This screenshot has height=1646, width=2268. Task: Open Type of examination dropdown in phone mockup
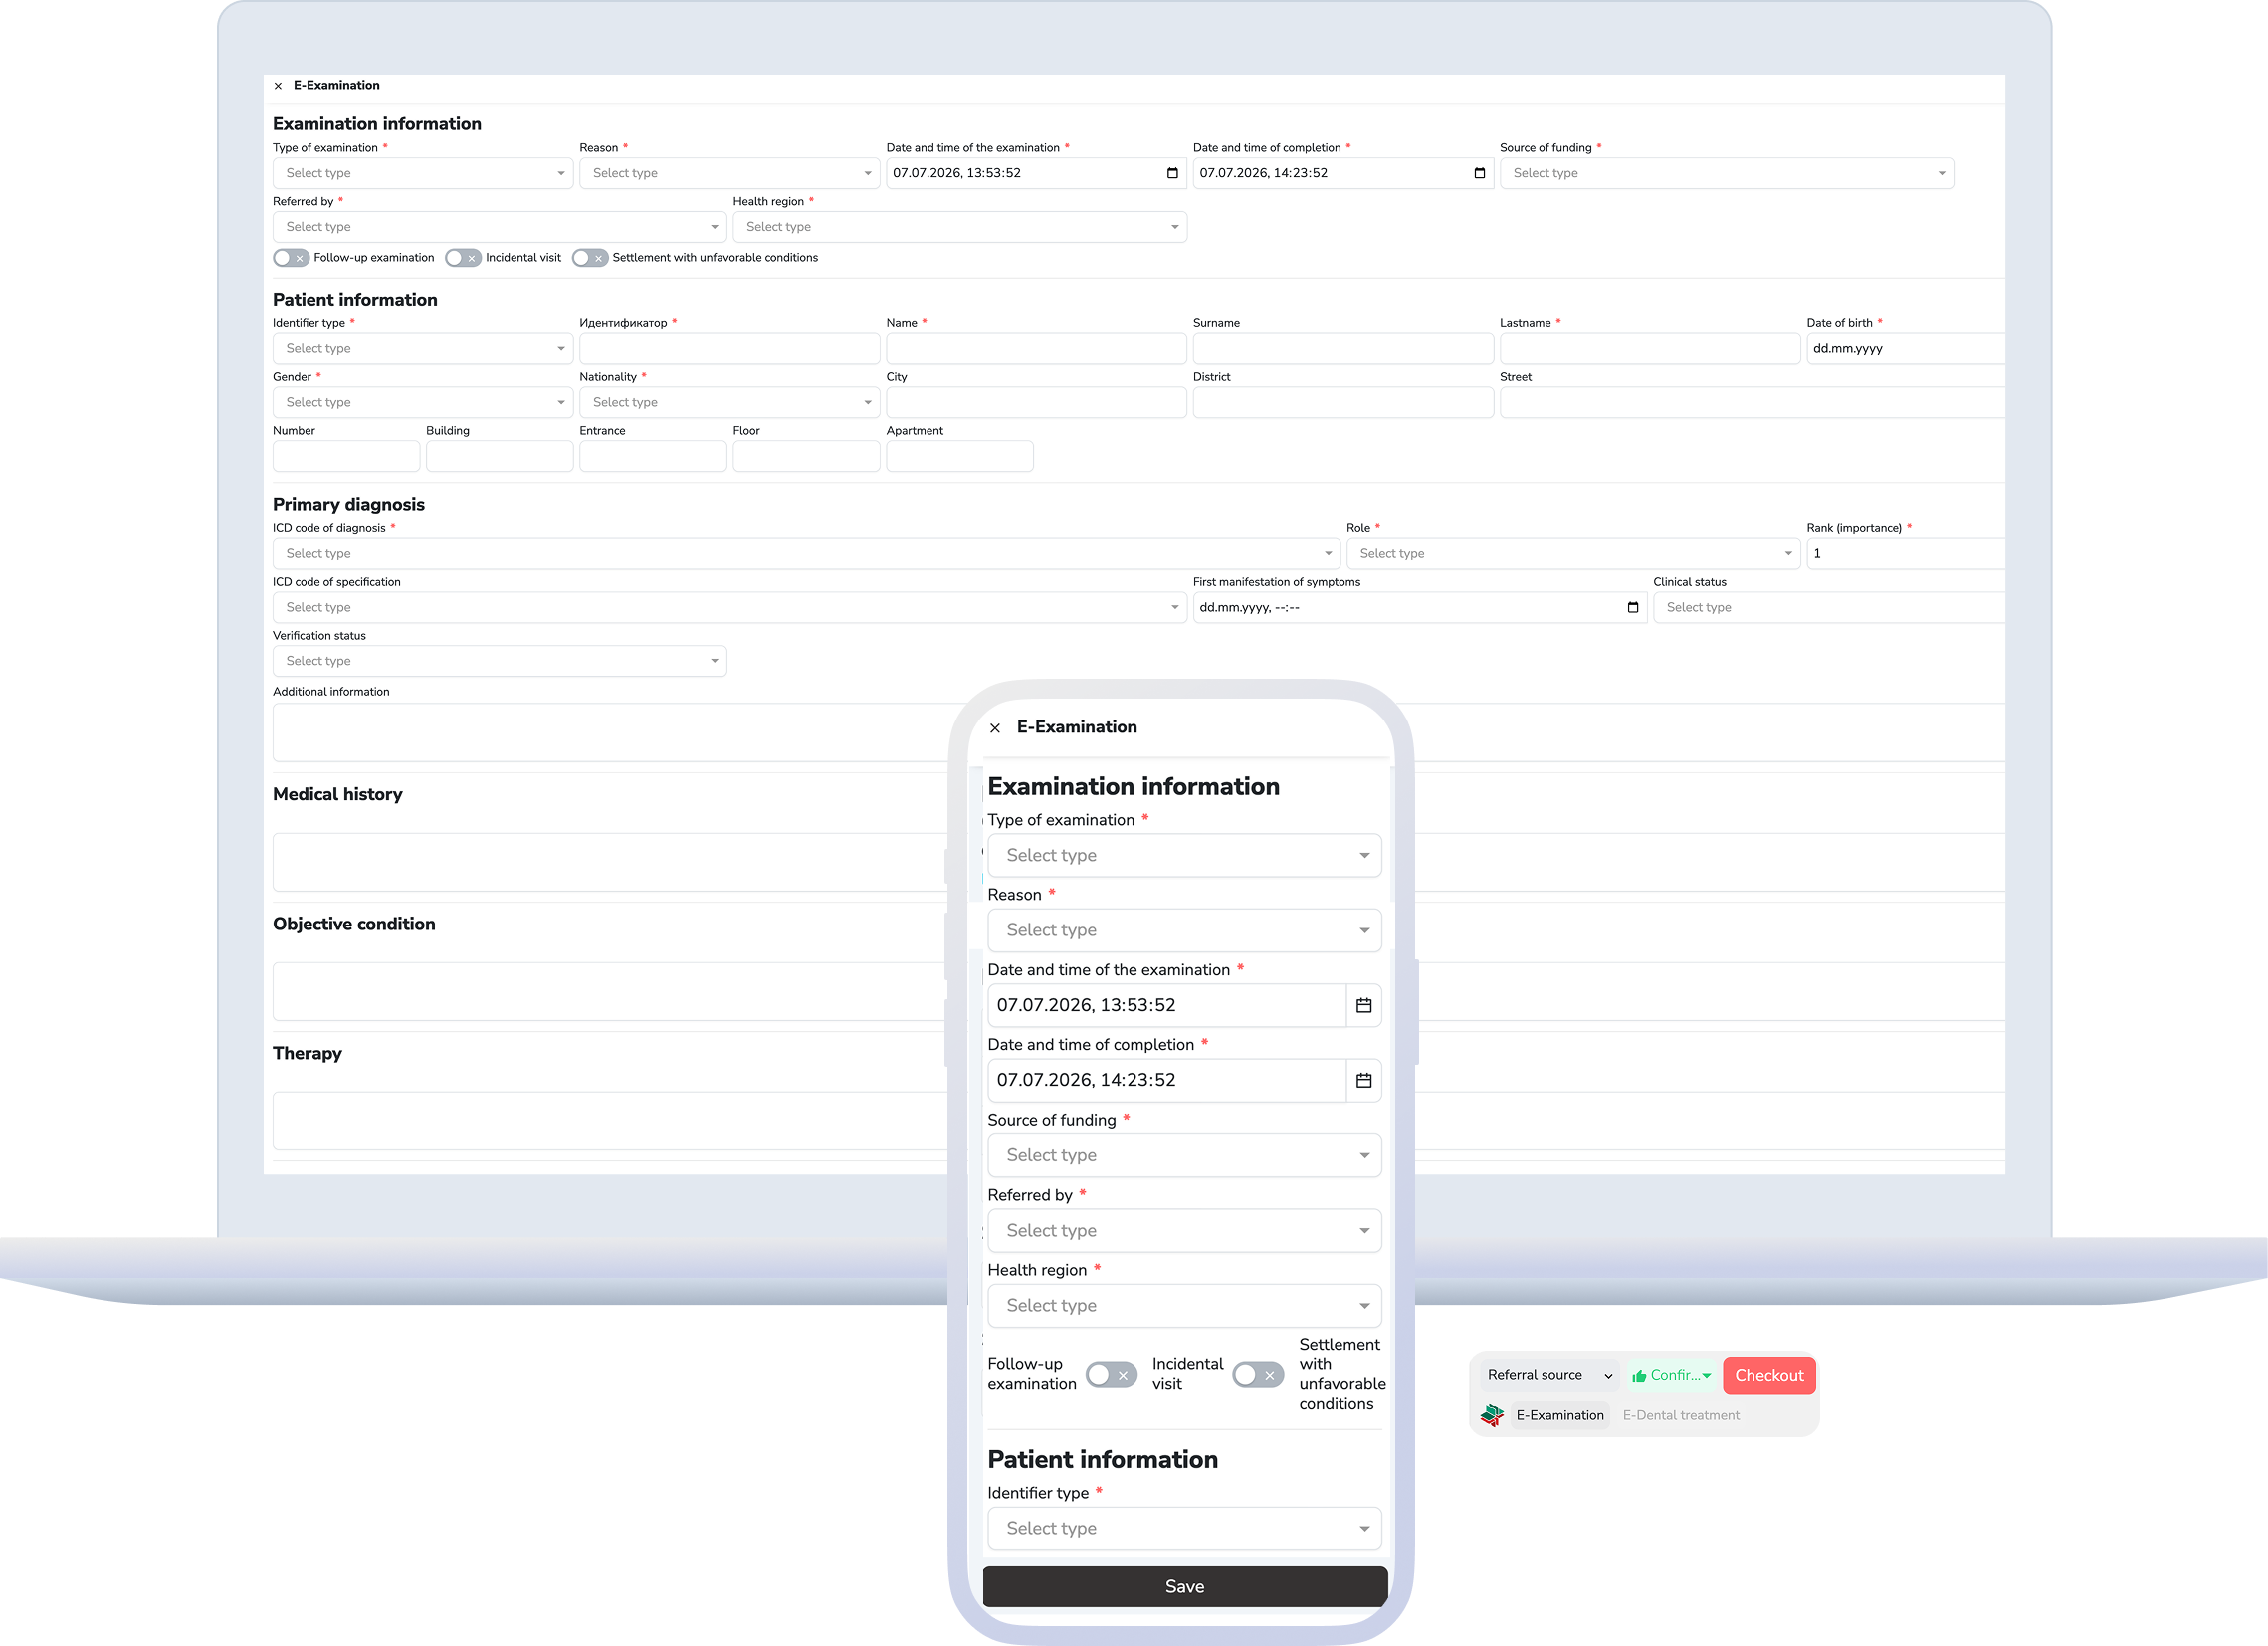point(1184,855)
